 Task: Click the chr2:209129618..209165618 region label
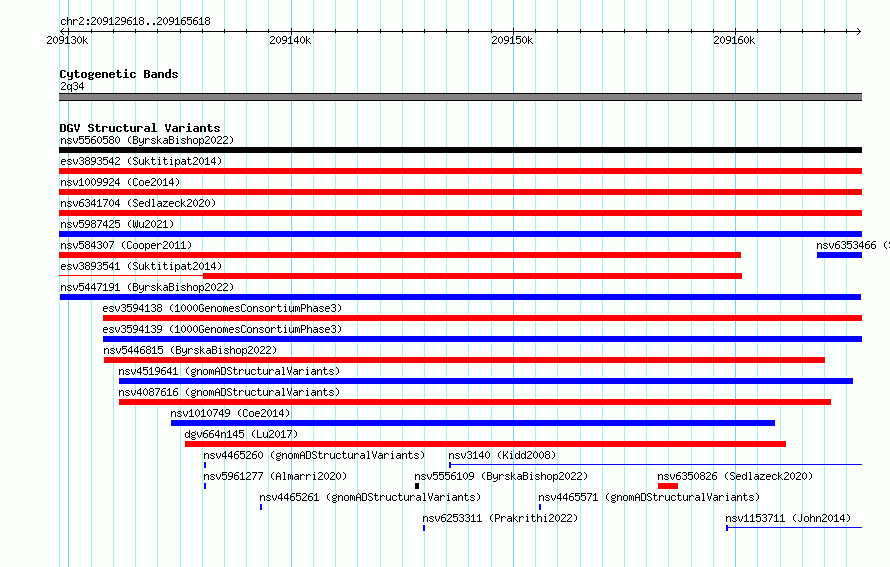(x=135, y=21)
